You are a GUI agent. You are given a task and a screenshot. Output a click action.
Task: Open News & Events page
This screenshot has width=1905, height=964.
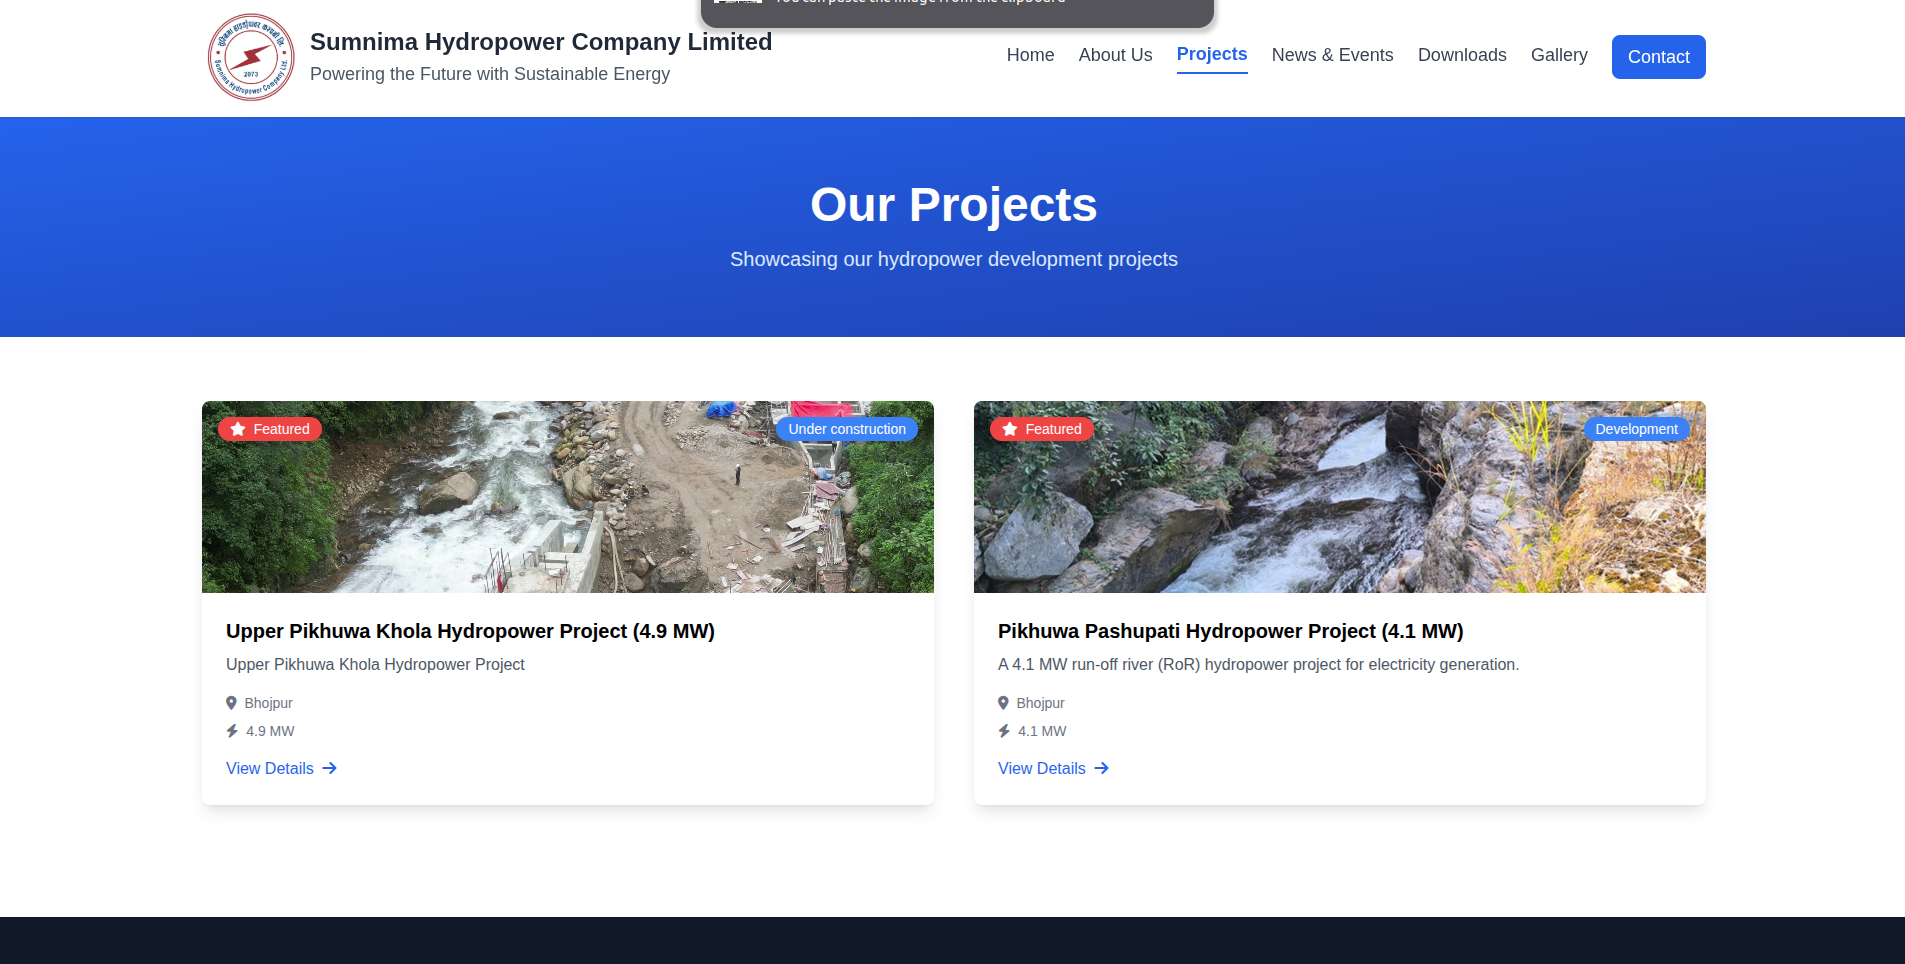[1332, 55]
